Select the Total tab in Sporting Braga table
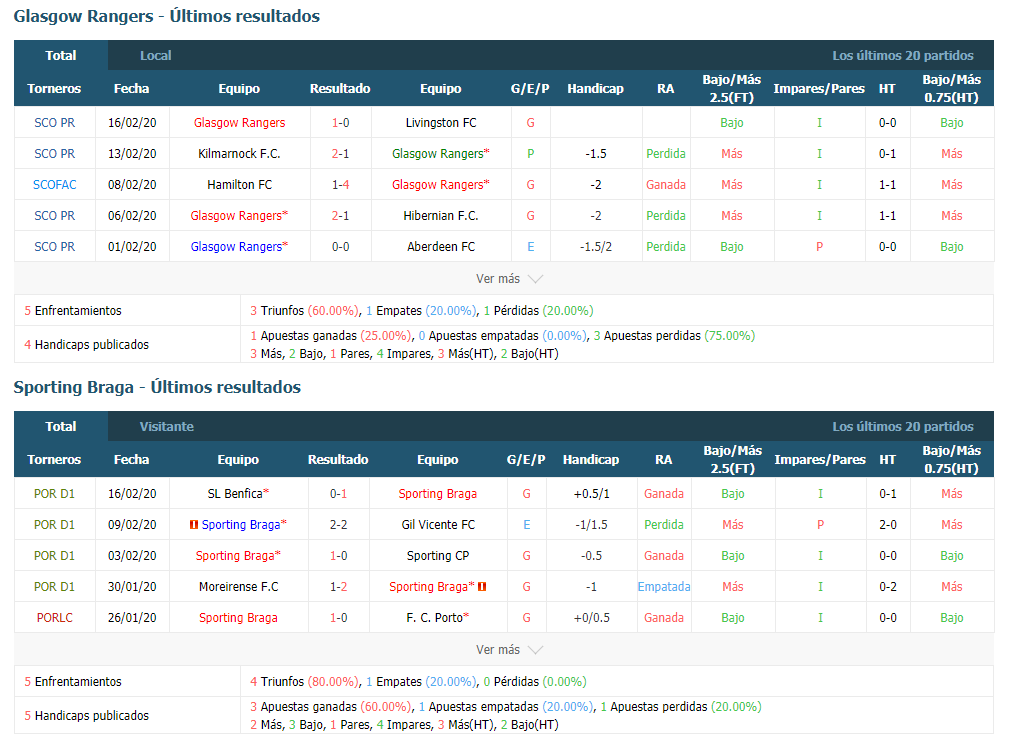The image size is (1018, 740). 61,426
